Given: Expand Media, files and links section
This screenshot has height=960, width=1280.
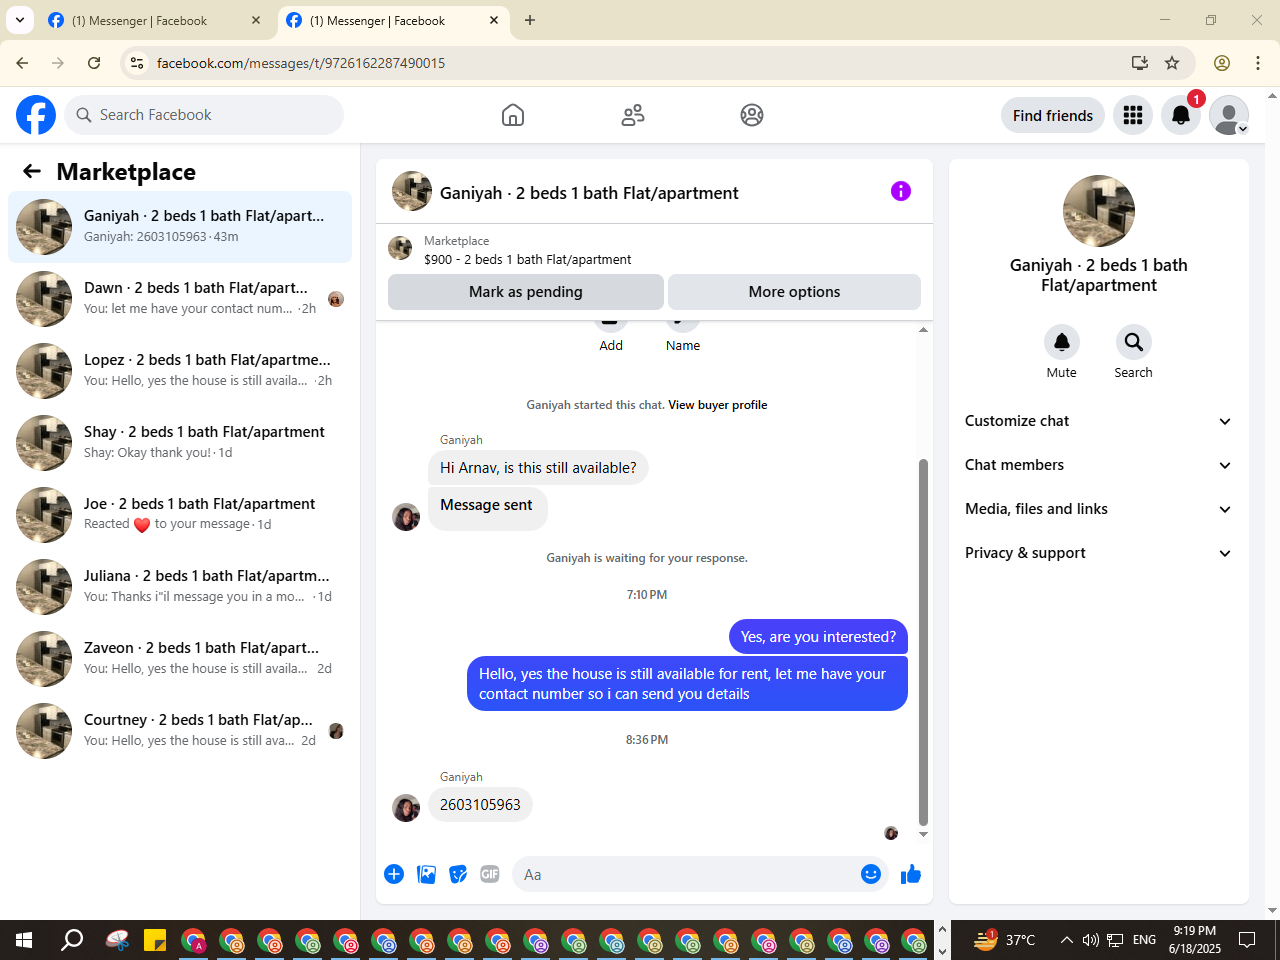Looking at the screenshot, I should tap(1099, 509).
